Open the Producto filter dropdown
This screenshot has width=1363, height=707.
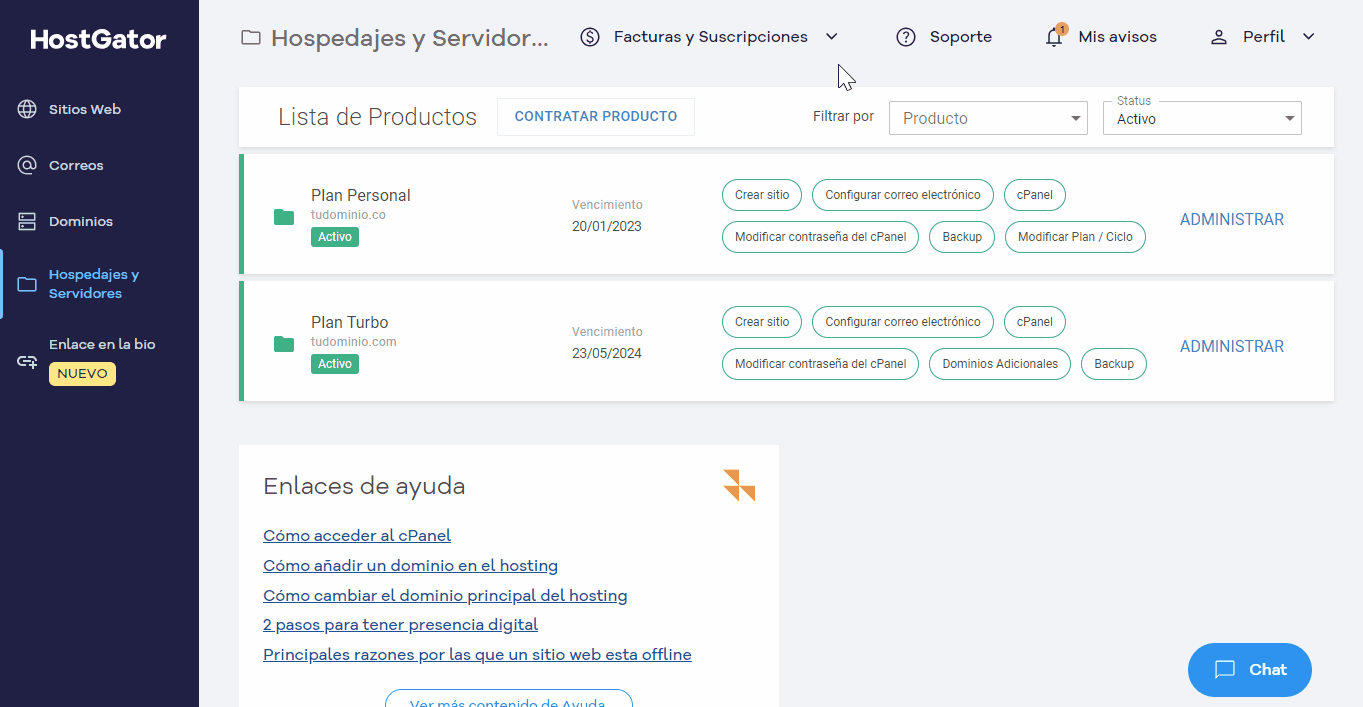(988, 118)
